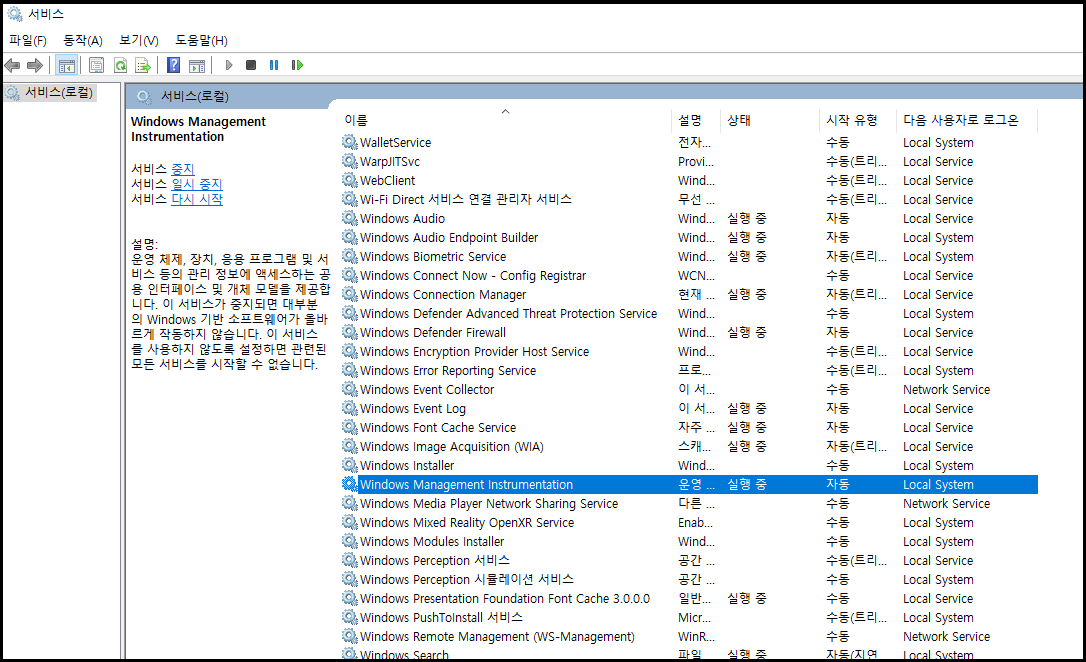Click the gear icon beside WebClient

tap(350, 180)
